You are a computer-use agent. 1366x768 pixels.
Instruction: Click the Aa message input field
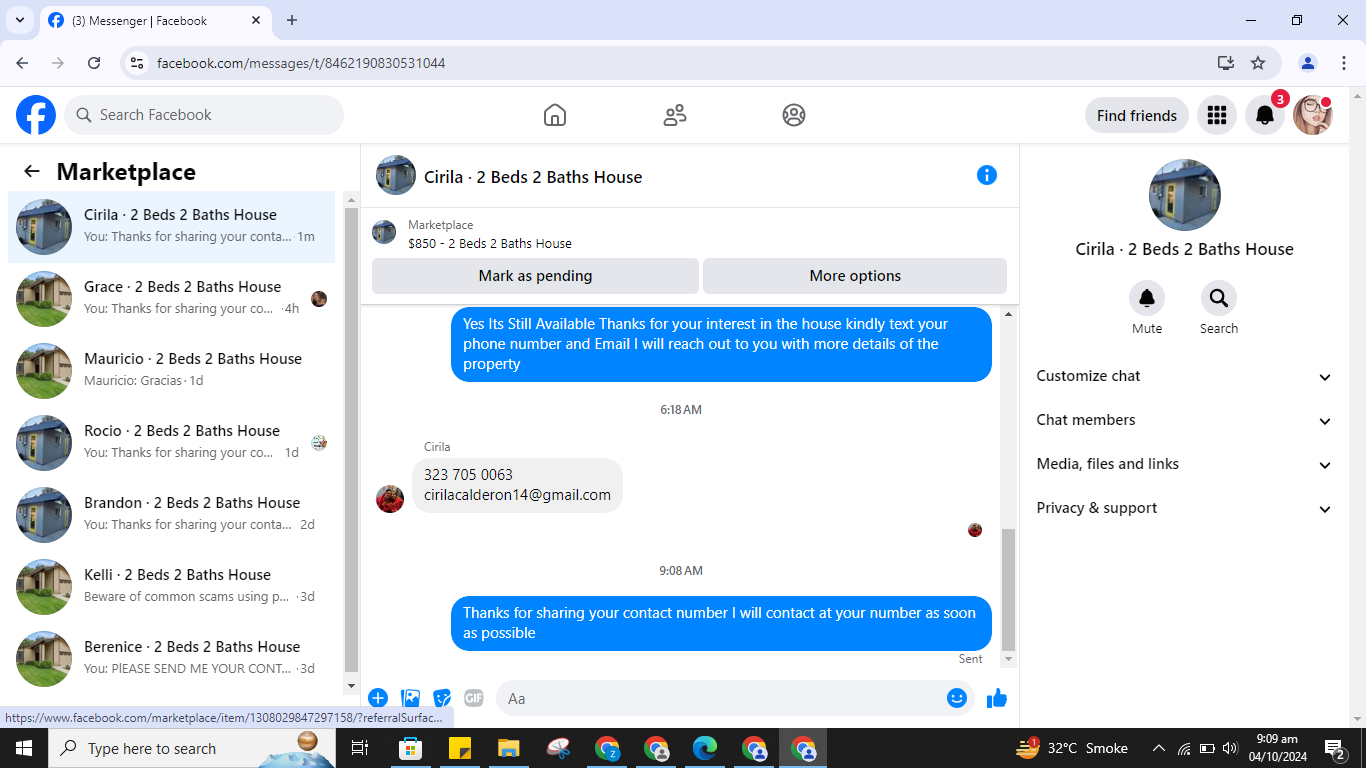point(735,698)
